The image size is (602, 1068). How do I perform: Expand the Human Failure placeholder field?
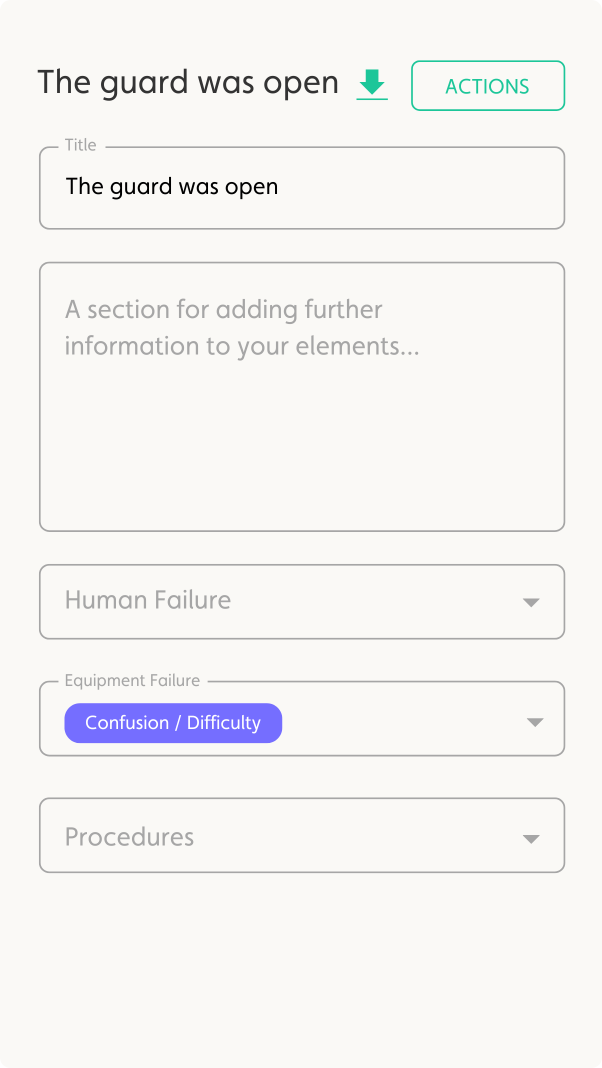[148, 601]
